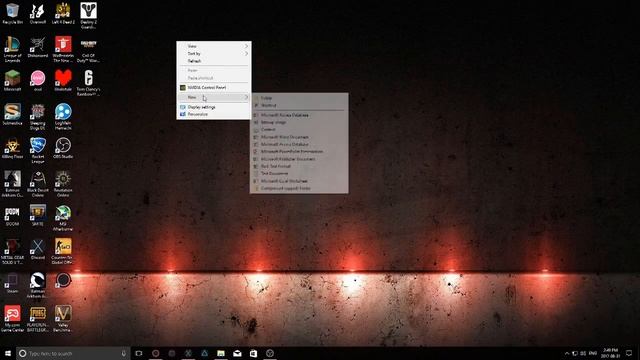Select the Black Desert Online shortcut
The image size is (640, 360).
38,184
